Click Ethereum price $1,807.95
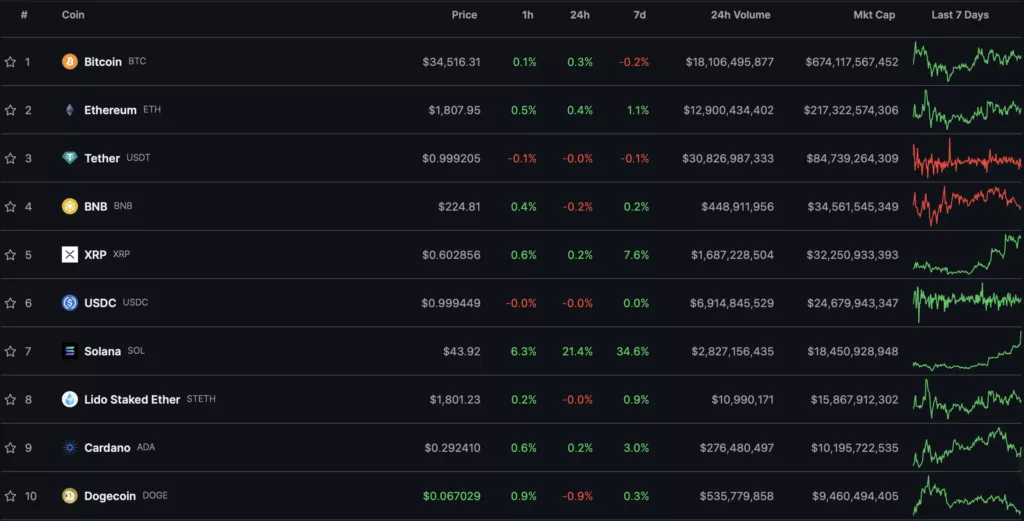 tap(455, 110)
